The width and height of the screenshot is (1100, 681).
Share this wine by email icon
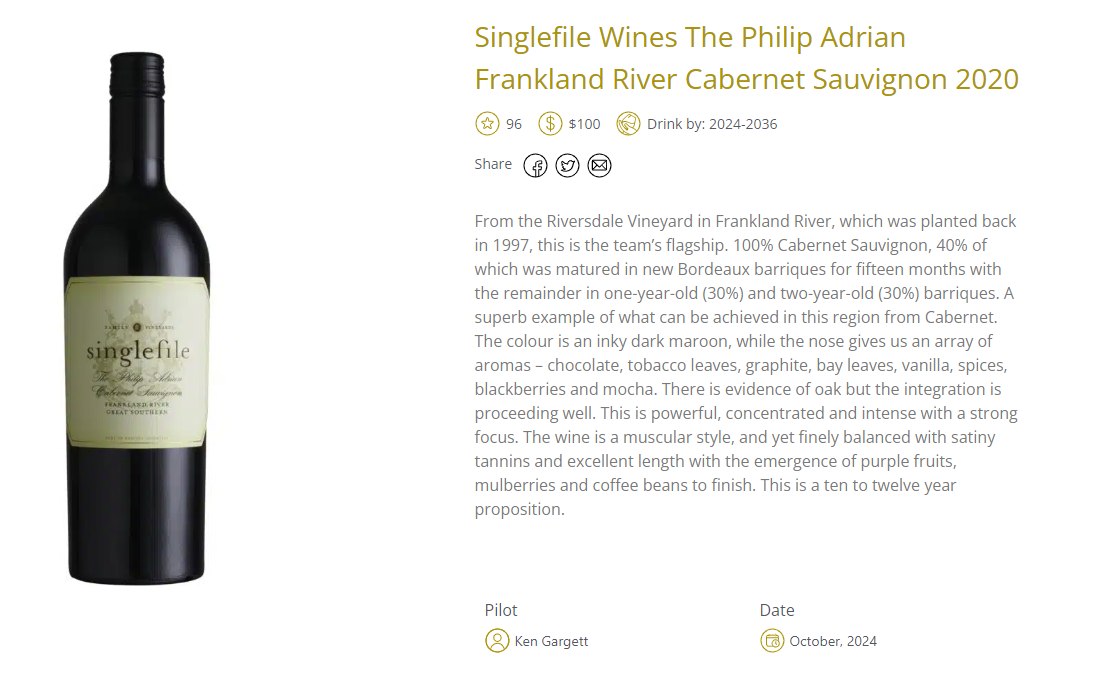click(599, 166)
